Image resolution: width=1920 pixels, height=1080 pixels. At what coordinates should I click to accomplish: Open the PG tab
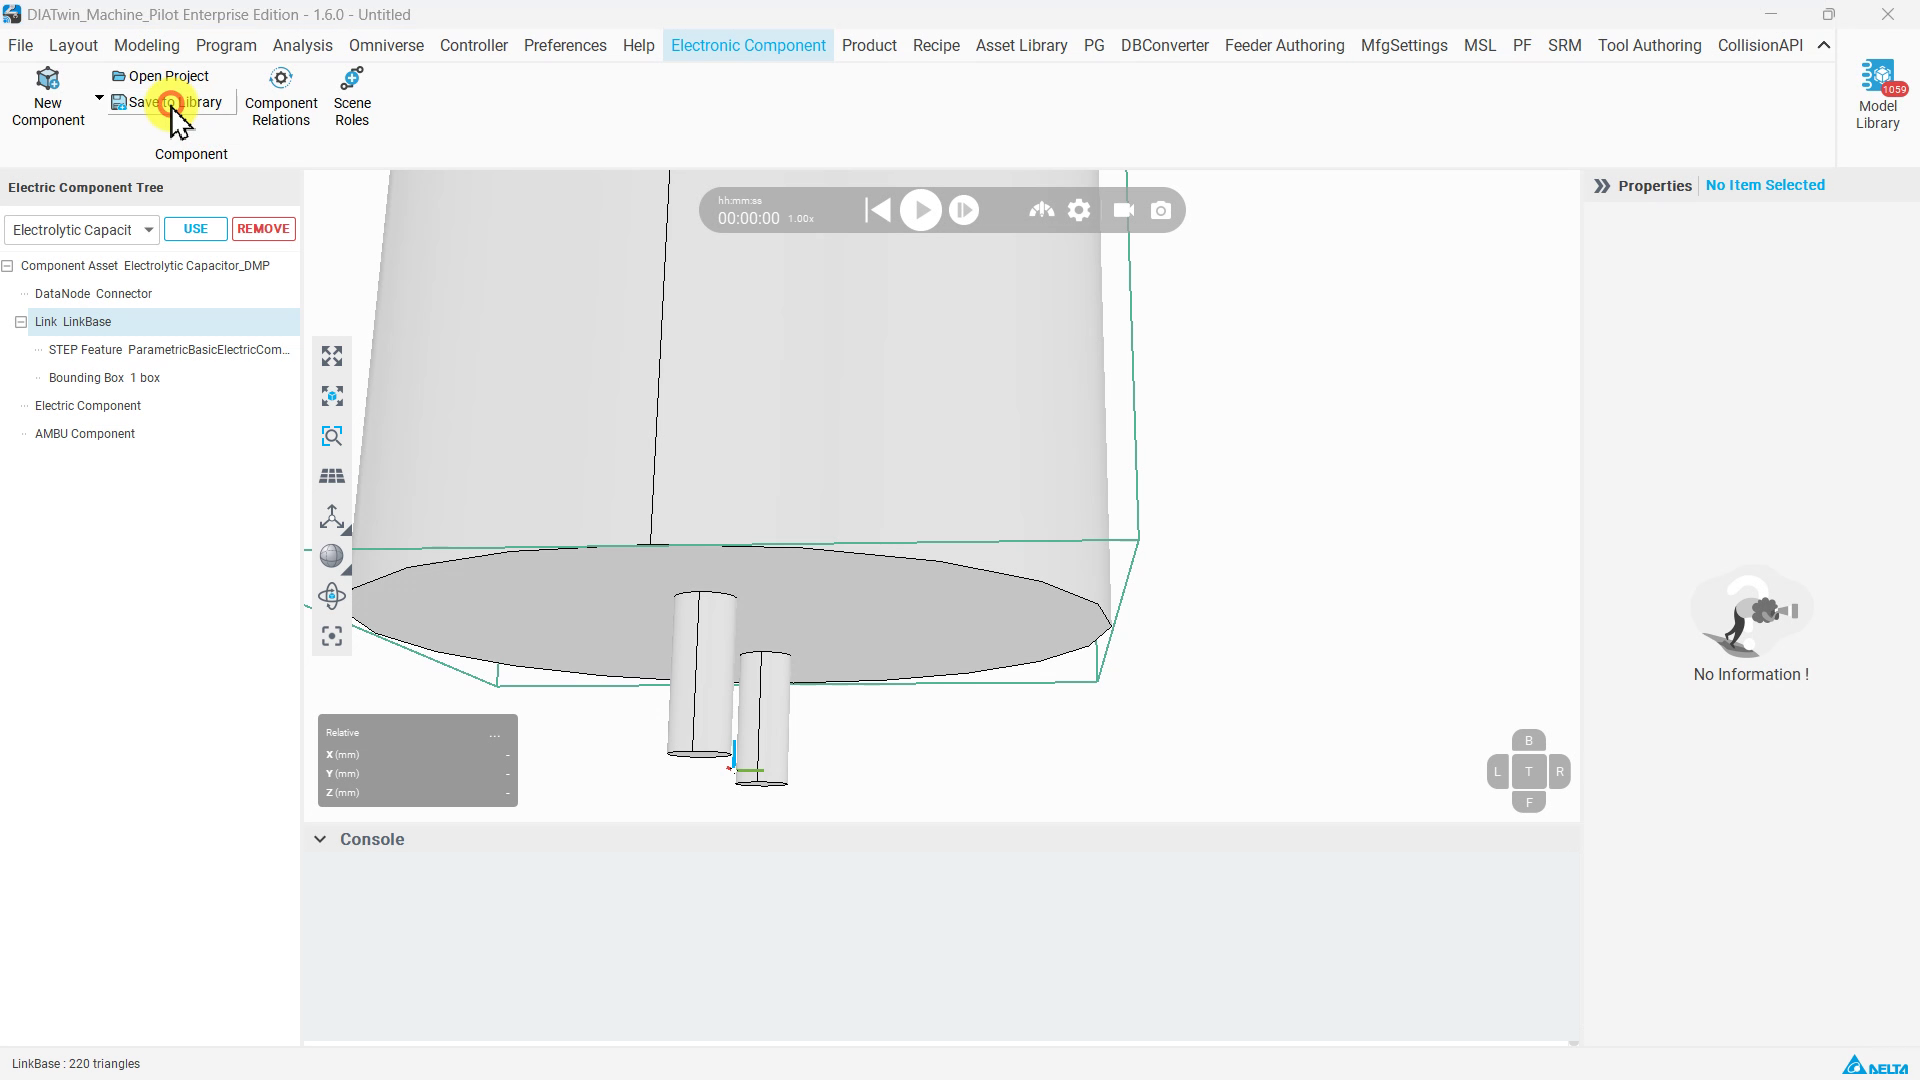(x=1094, y=45)
